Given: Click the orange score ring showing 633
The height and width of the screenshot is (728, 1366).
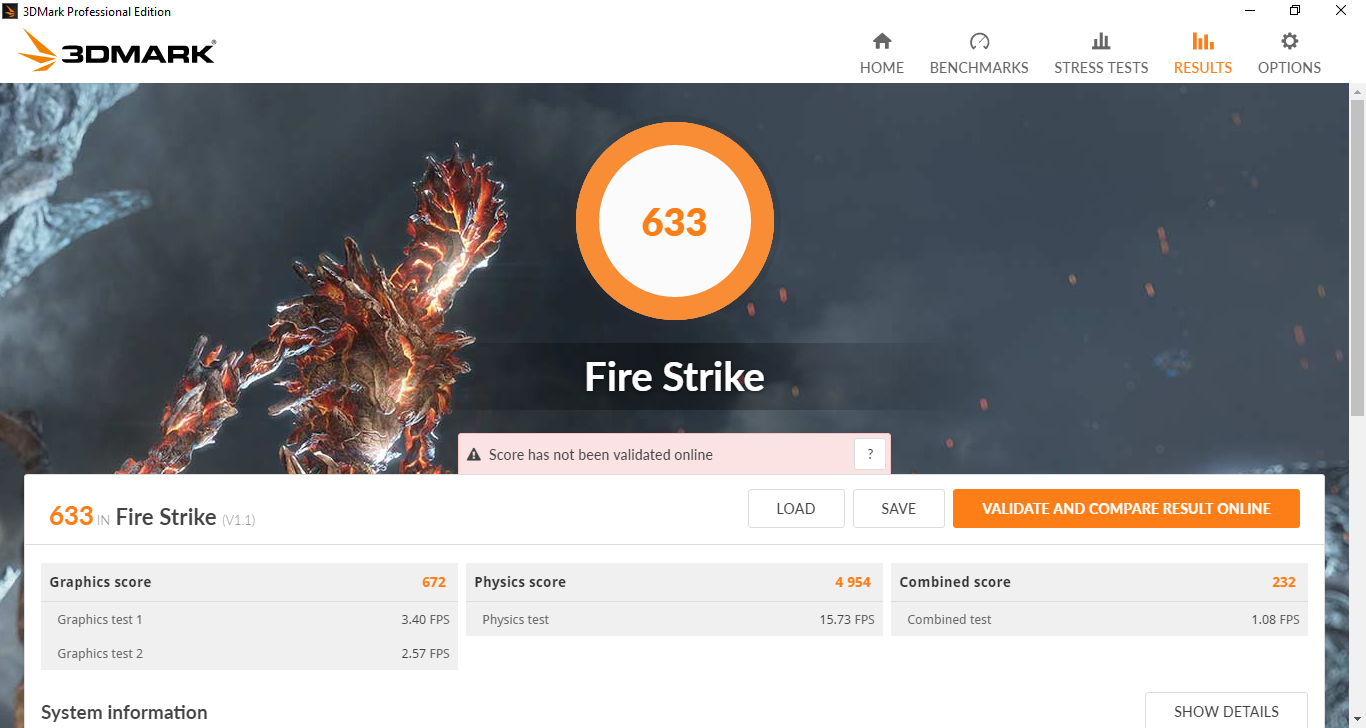Looking at the screenshot, I should pyautogui.click(x=675, y=221).
